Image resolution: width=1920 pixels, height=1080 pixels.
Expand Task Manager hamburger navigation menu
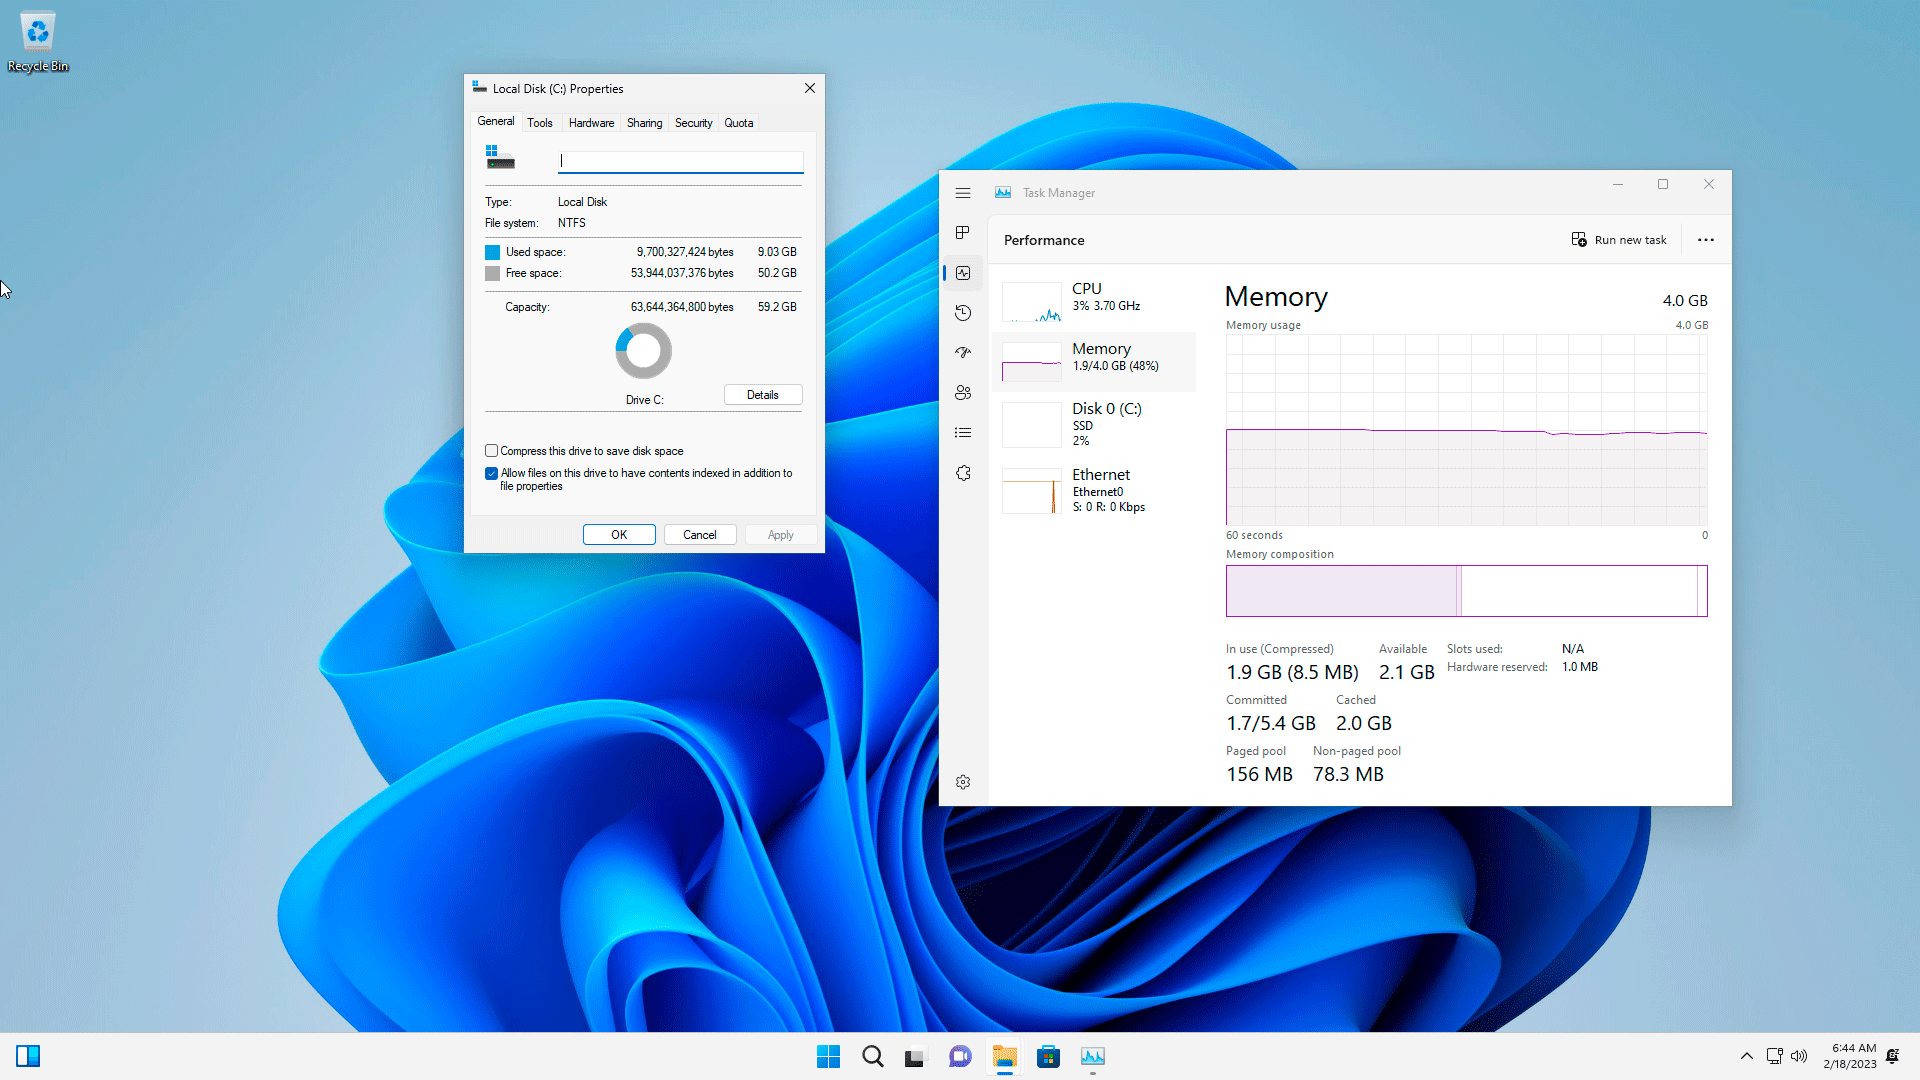(x=962, y=193)
